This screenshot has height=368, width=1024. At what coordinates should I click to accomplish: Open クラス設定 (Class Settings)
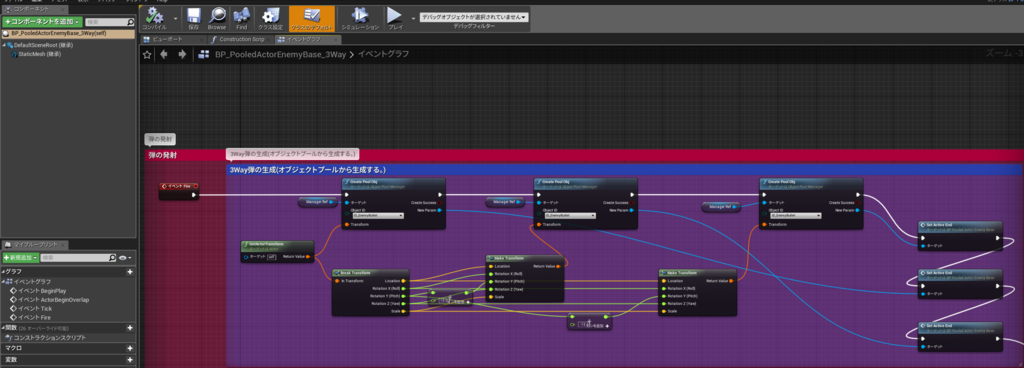[x=270, y=19]
